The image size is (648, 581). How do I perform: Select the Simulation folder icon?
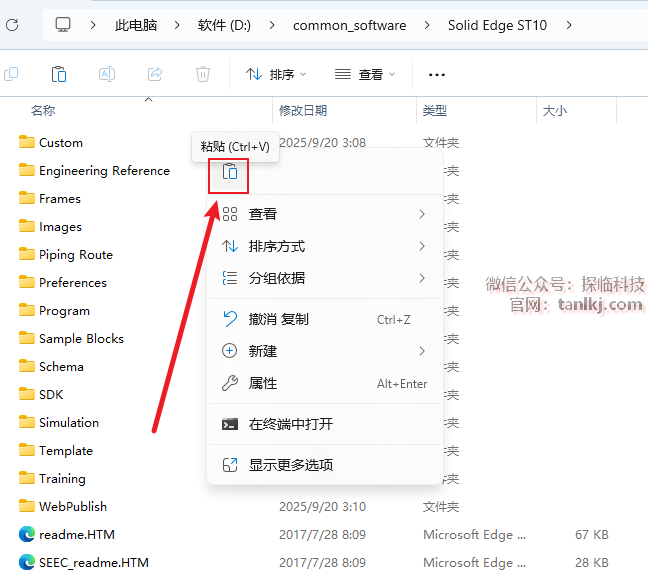tap(27, 422)
